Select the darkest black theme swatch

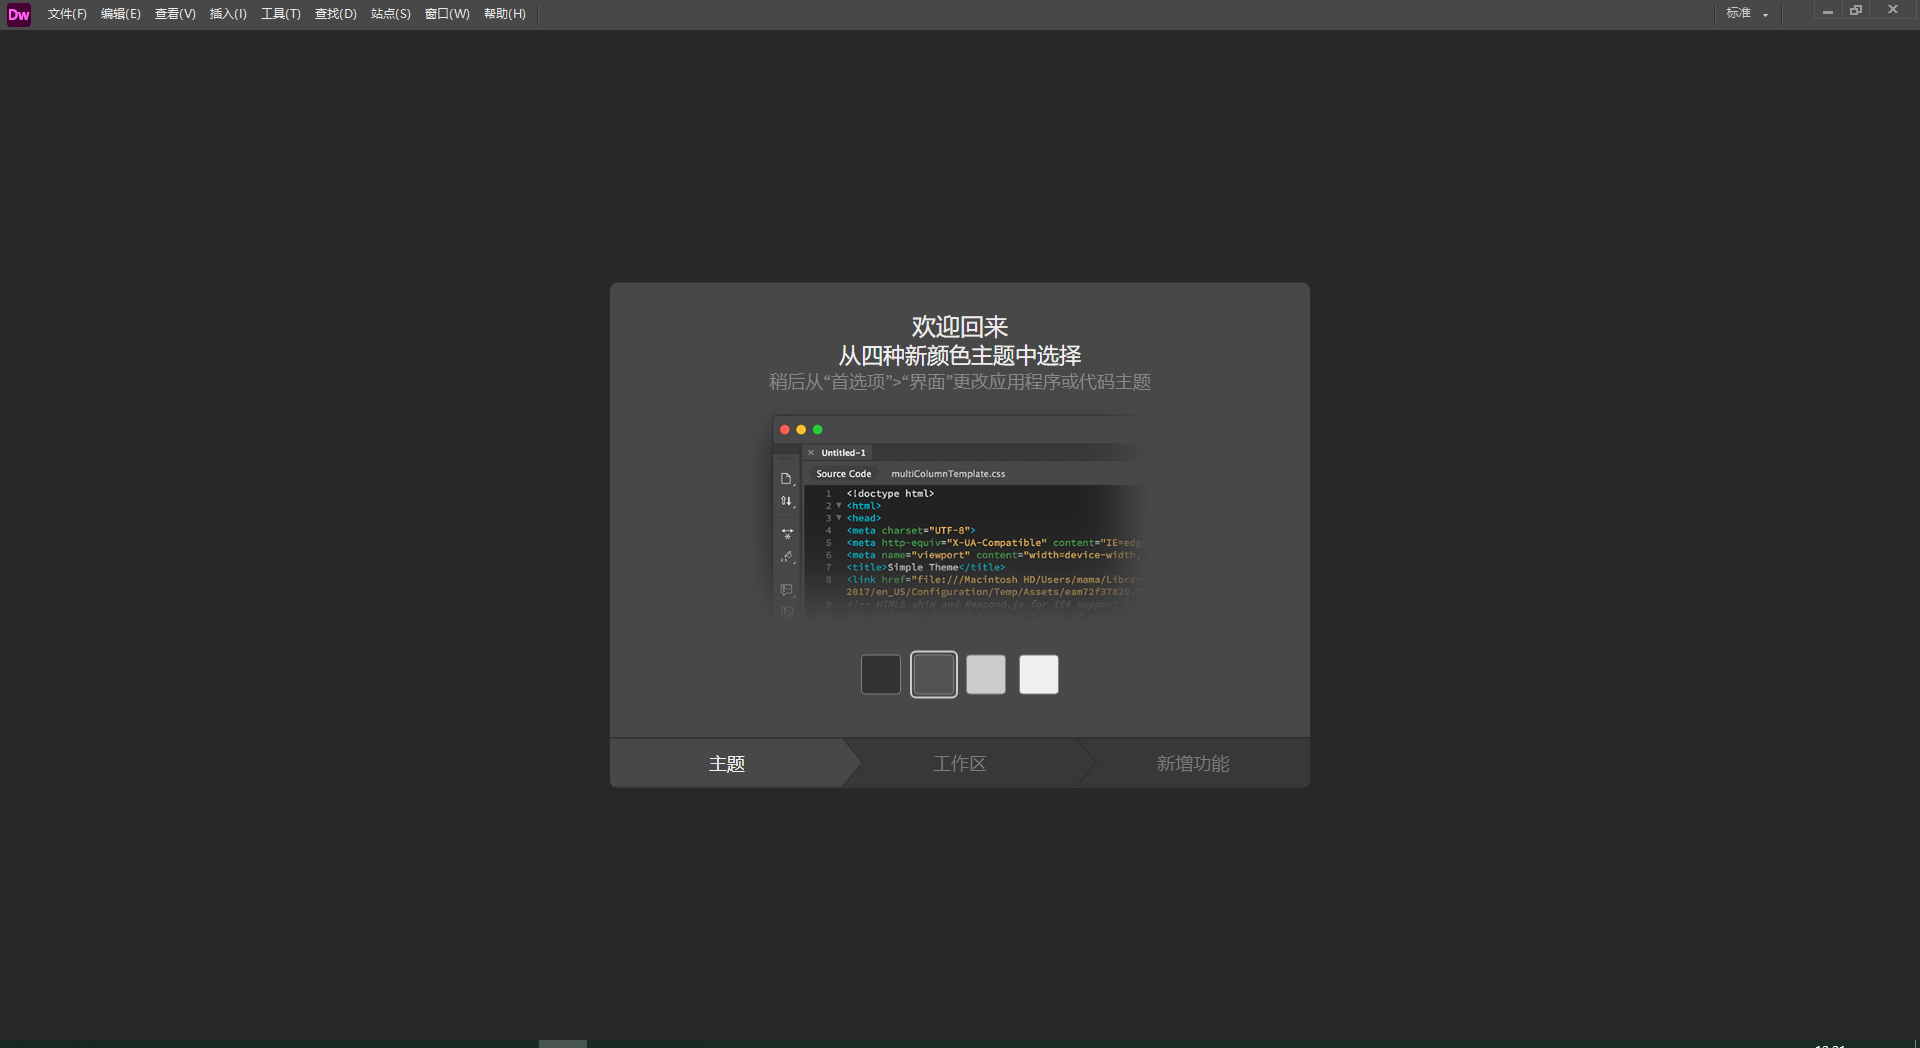(x=881, y=674)
